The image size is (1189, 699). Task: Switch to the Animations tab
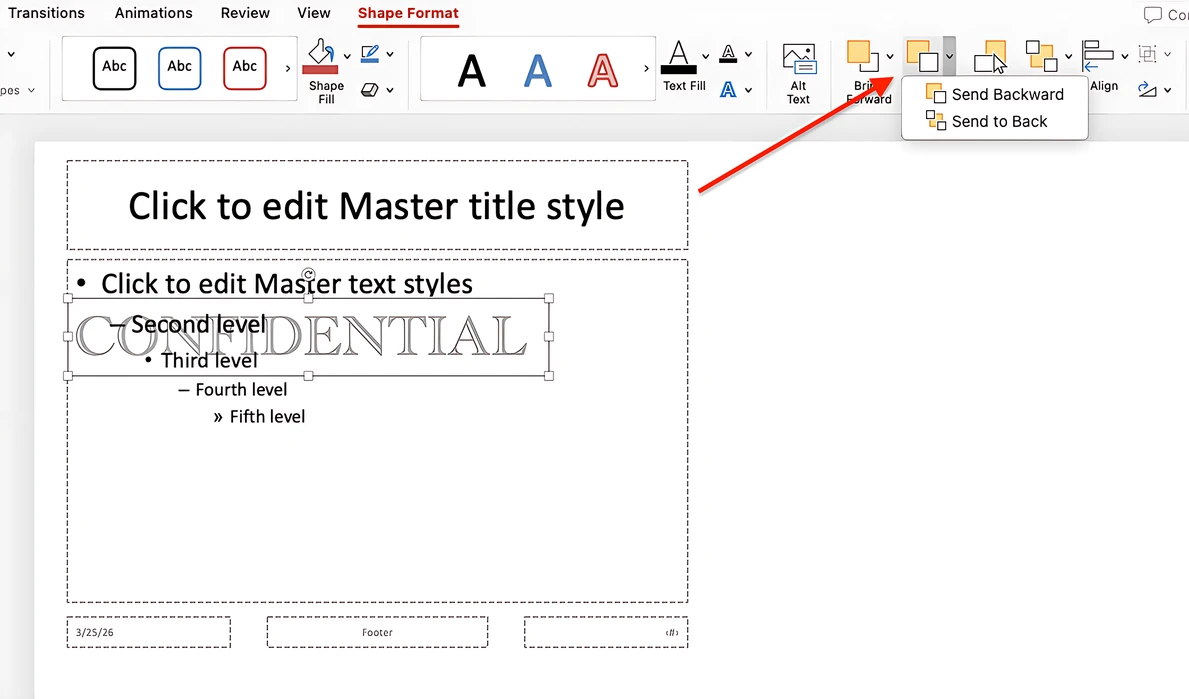pyautogui.click(x=153, y=13)
